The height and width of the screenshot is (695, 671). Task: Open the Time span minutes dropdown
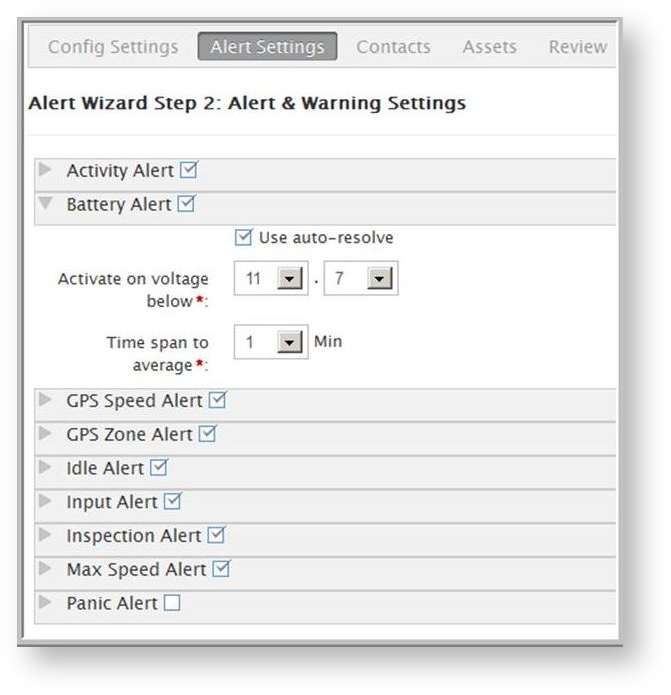pos(271,342)
